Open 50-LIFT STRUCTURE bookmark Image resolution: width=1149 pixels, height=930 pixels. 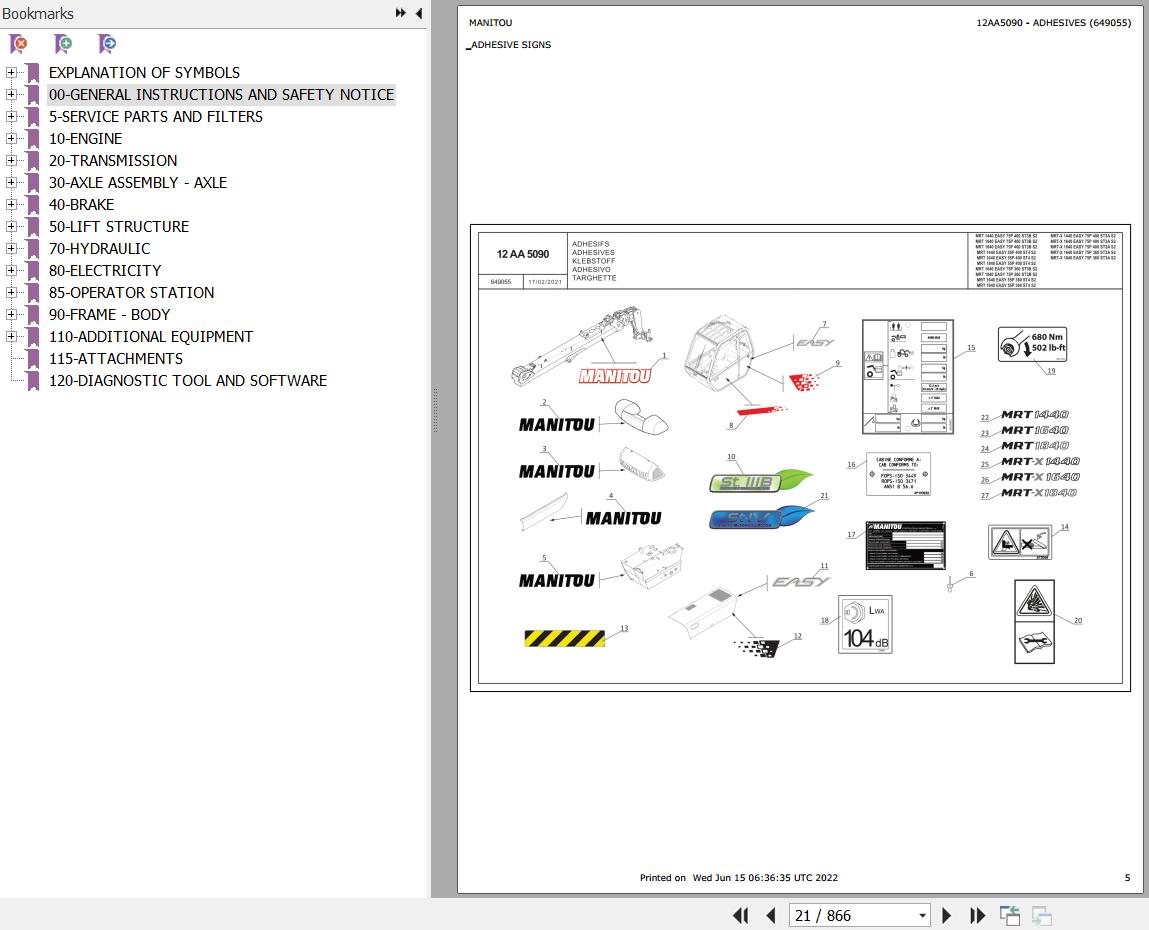pos(119,226)
